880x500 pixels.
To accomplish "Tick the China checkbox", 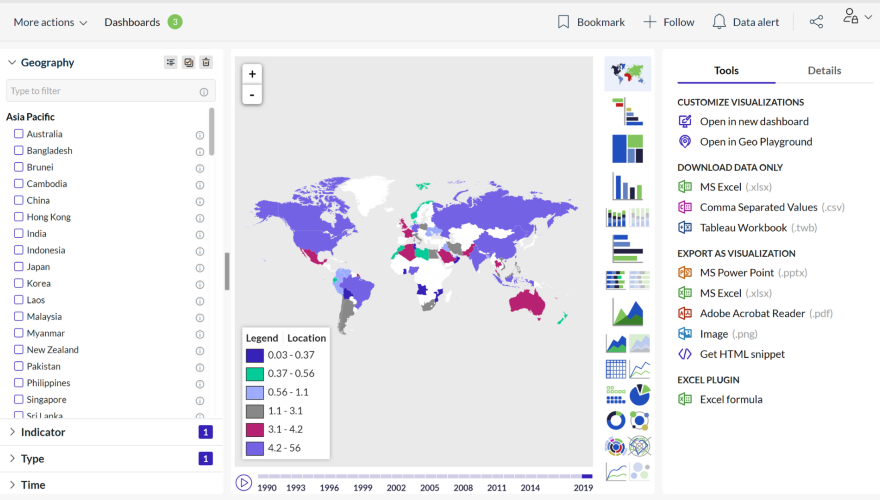I will tap(19, 200).
